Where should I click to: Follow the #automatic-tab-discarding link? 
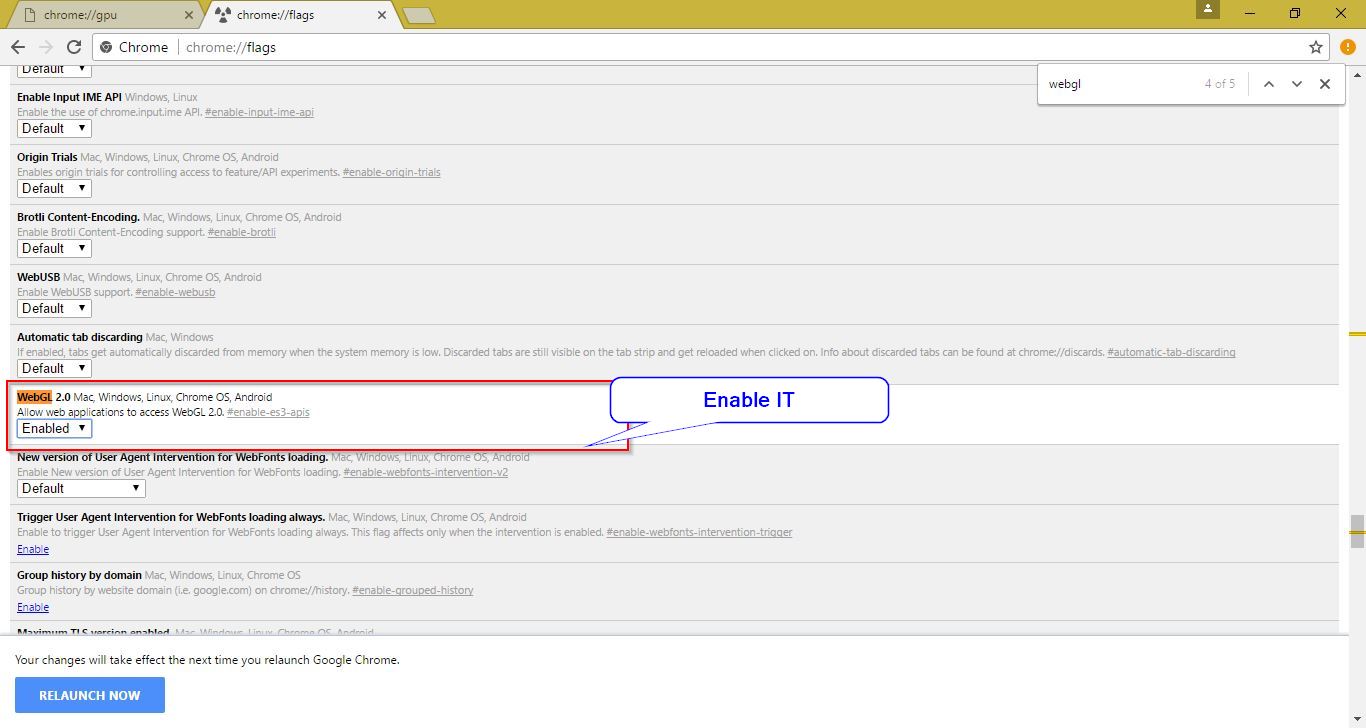(x=1171, y=352)
